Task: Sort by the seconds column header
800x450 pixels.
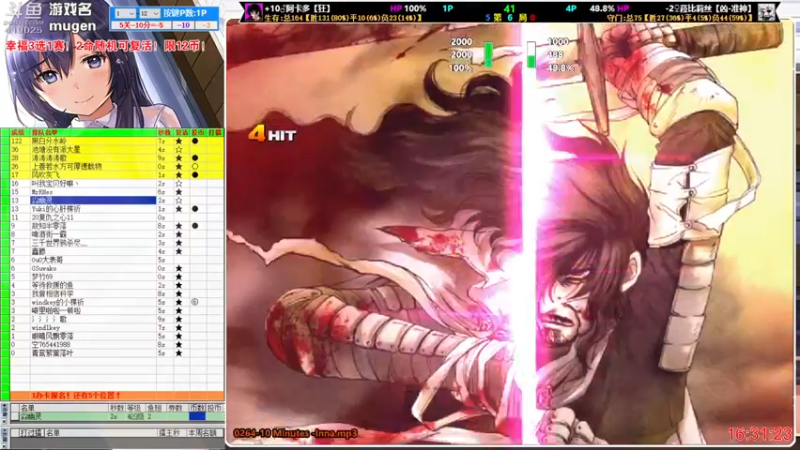Action: tap(165, 133)
